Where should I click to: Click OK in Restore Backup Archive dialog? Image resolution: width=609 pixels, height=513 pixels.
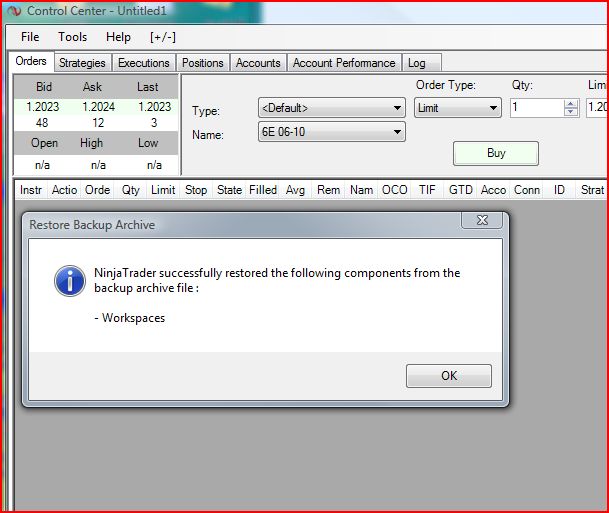click(449, 376)
